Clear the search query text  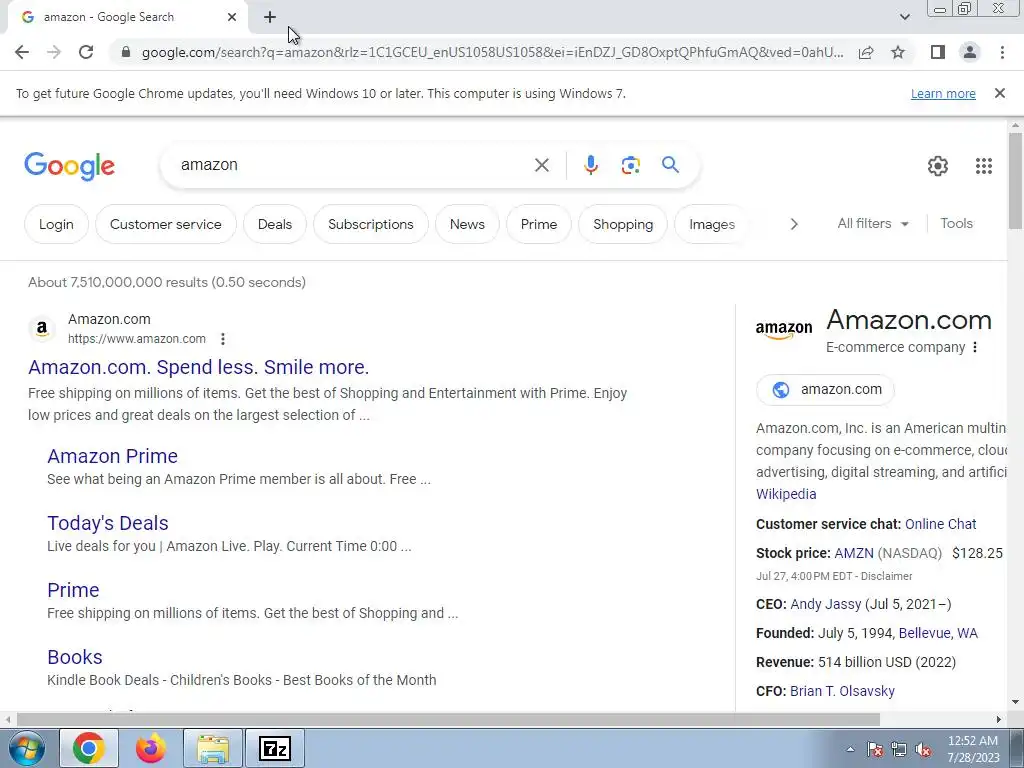pos(541,165)
